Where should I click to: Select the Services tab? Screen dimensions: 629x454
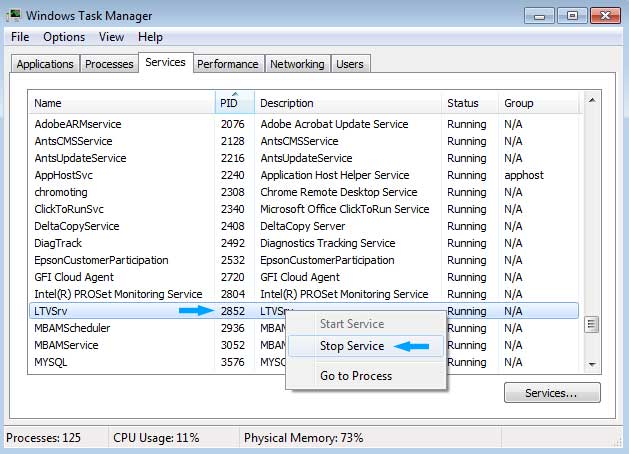(x=165, y=62)
